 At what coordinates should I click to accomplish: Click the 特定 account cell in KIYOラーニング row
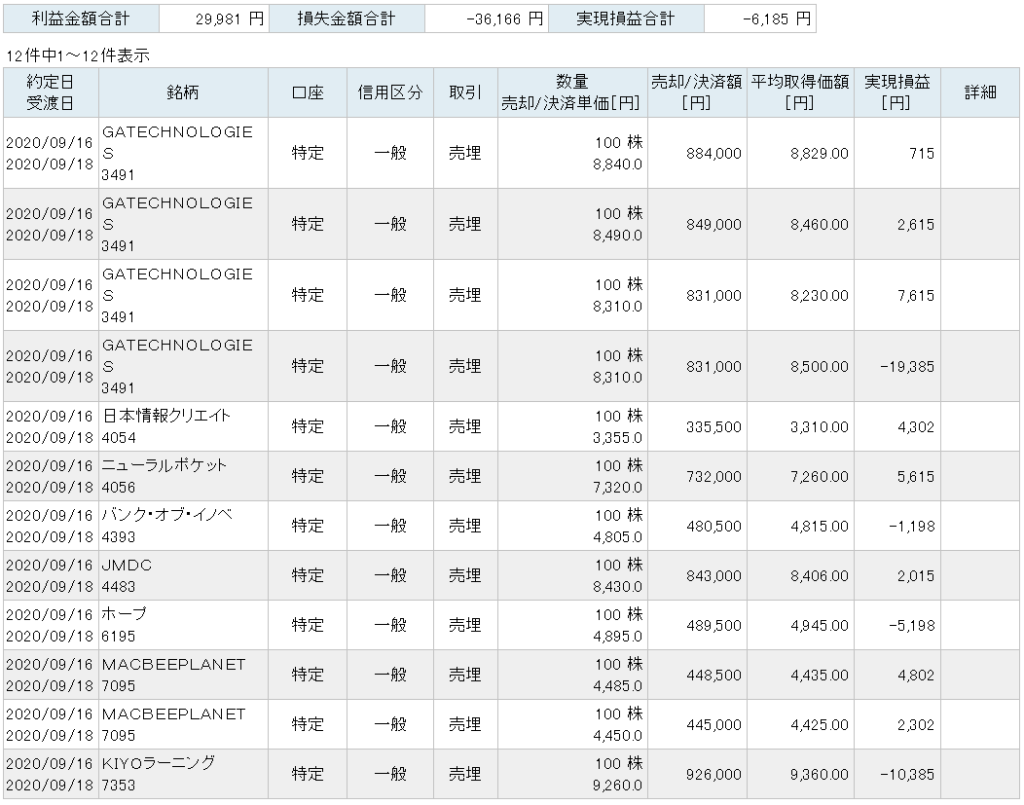coord(308,774)
